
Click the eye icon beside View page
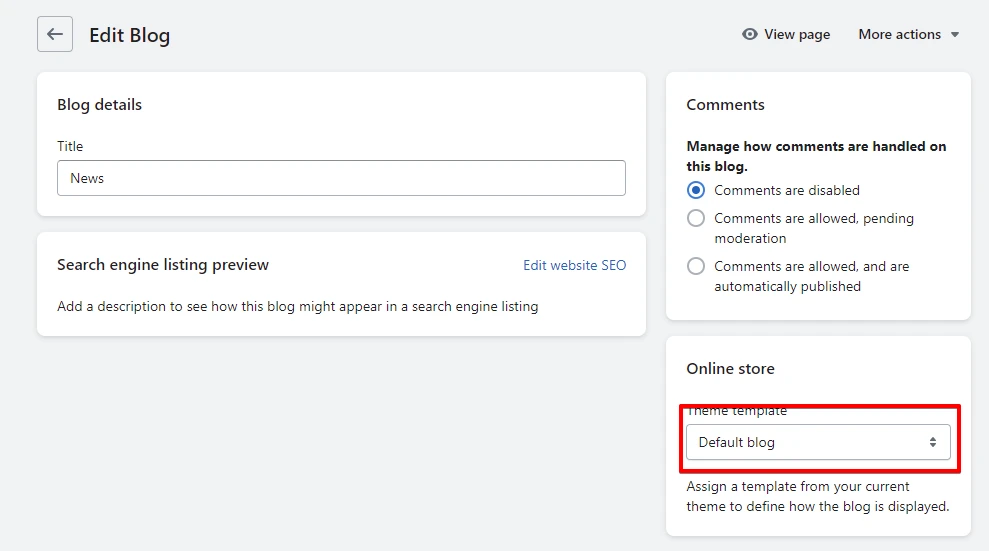[x=749, y=34]
